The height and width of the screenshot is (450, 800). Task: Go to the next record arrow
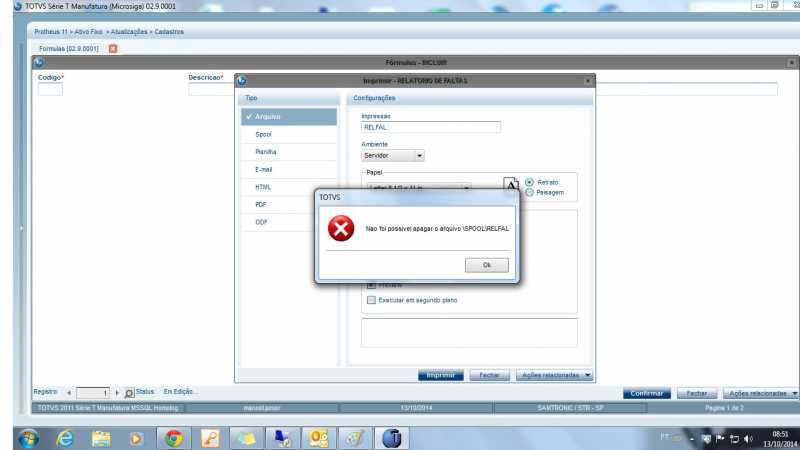[117, 393]
